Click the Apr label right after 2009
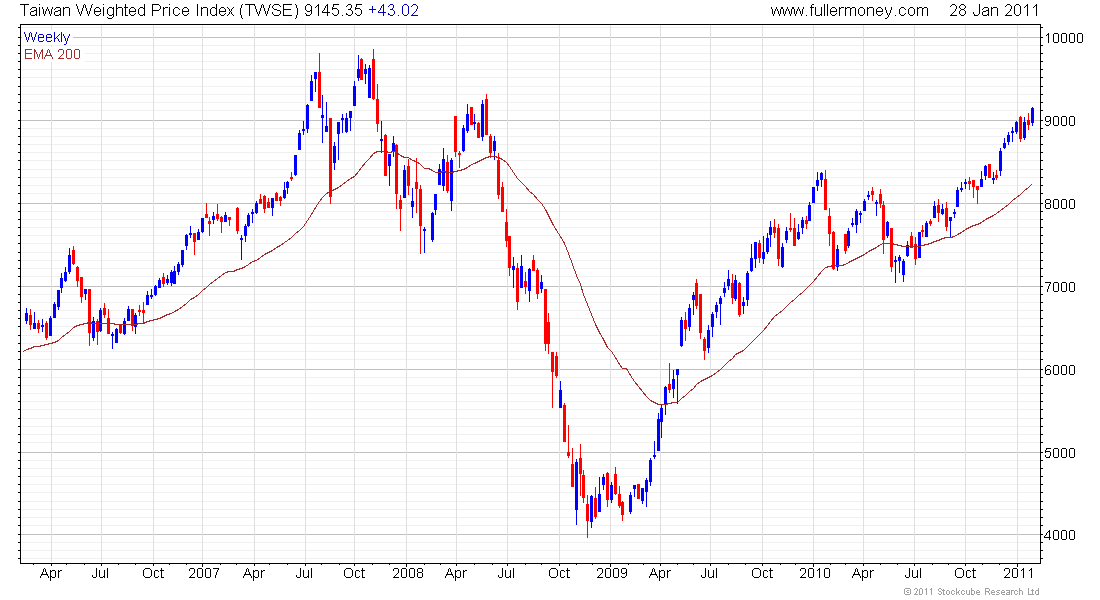The image size is (1100, 600). tap(660, 573)
